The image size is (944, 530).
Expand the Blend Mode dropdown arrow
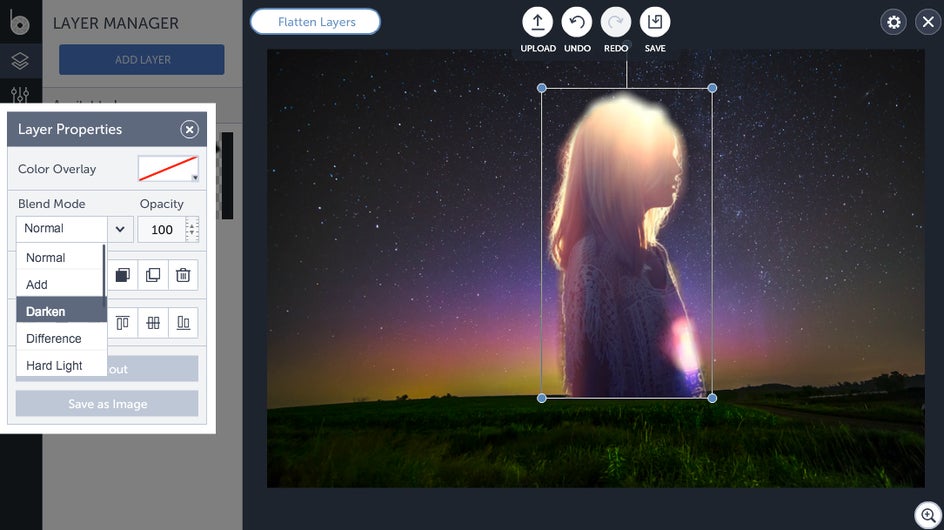click(x=120, y=229)
